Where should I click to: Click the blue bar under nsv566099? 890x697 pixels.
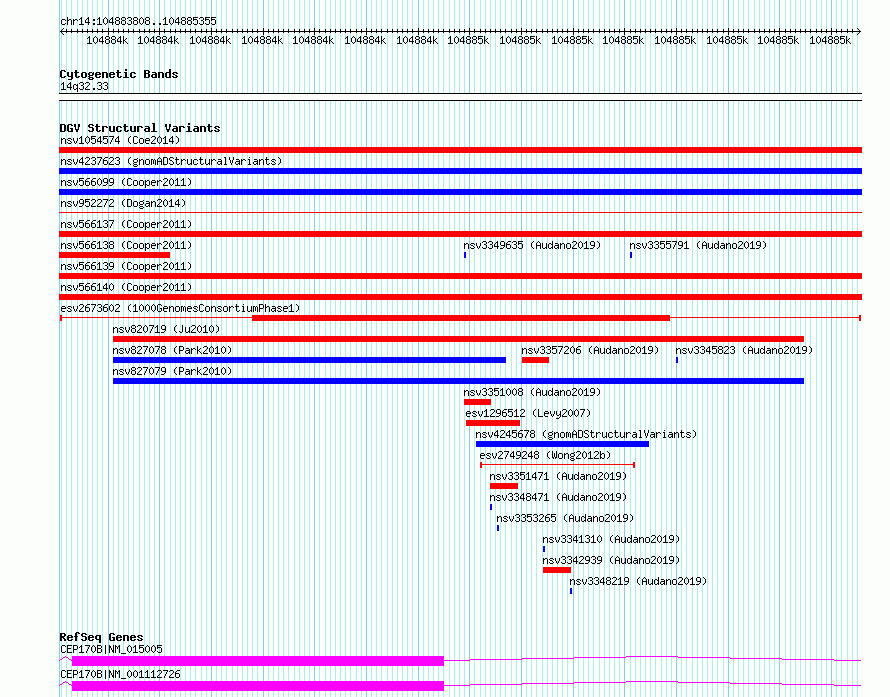[x=460, y=192]
